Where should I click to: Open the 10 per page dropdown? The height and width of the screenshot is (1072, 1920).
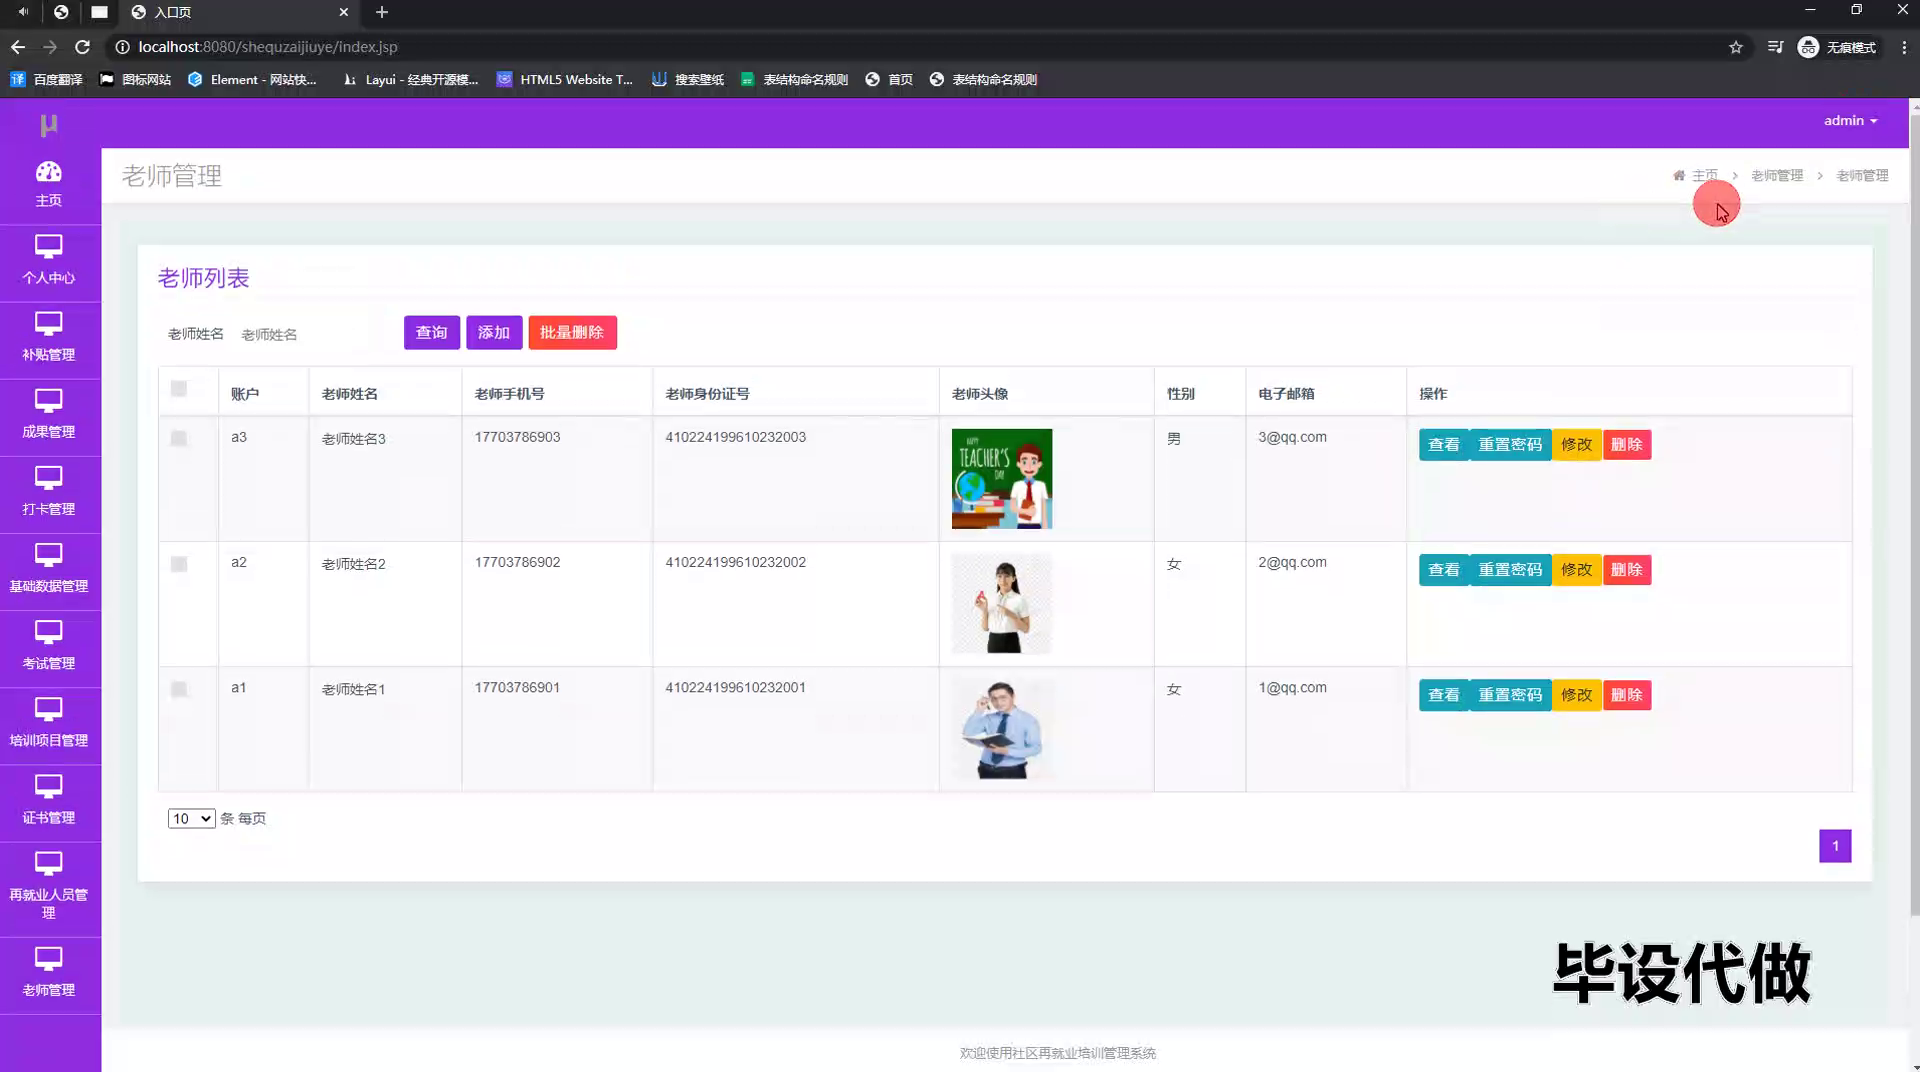191,818
